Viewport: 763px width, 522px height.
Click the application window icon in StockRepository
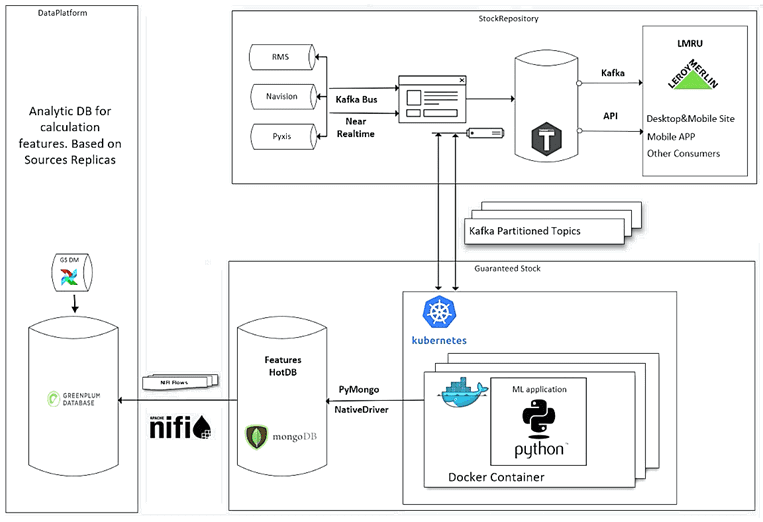pyautogui.click(x=432, y=99)
